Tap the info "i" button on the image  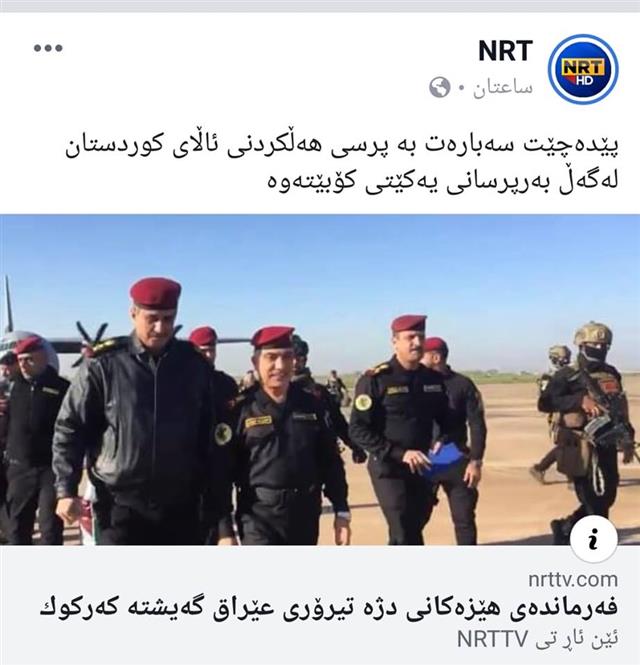593,539
